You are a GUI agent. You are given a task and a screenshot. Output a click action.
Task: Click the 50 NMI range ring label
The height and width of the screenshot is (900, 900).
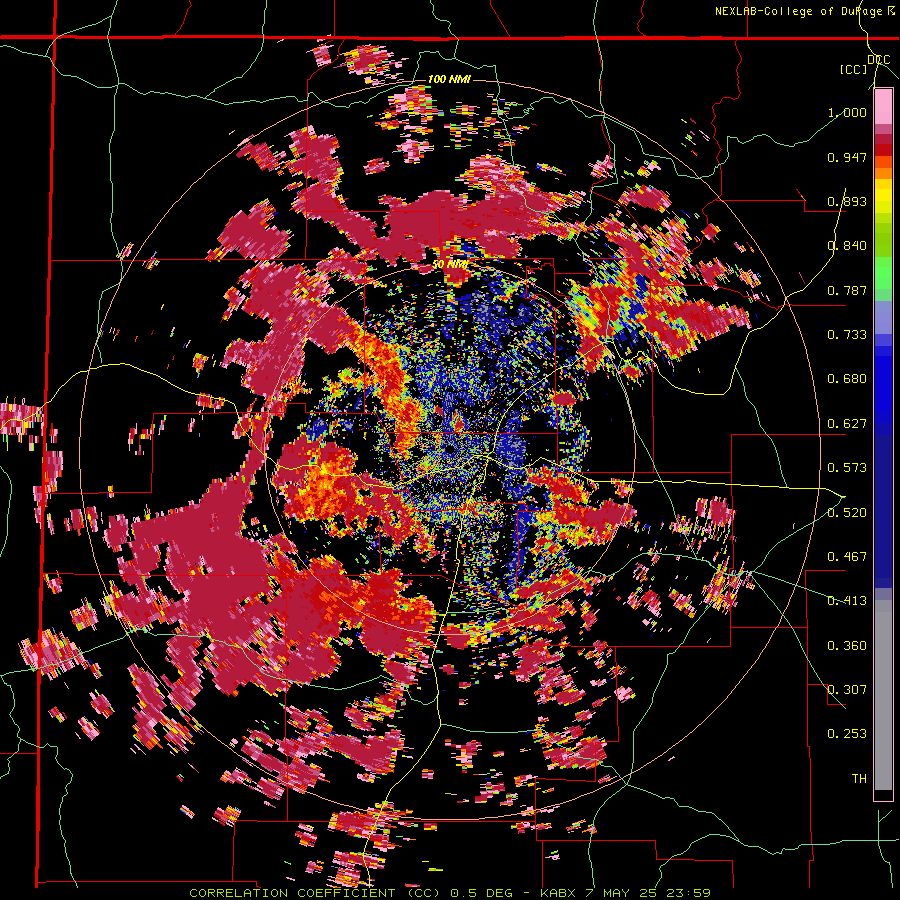tap(450, 265)
